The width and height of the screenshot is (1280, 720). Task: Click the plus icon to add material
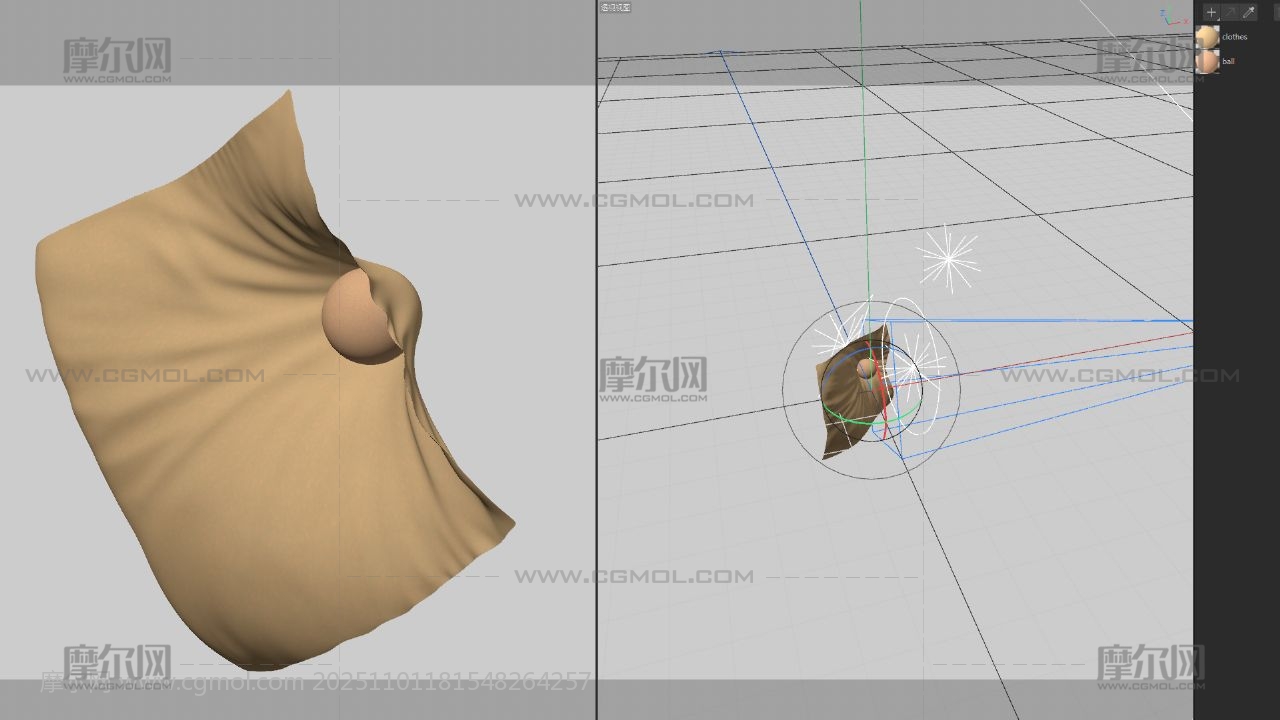1211,12
